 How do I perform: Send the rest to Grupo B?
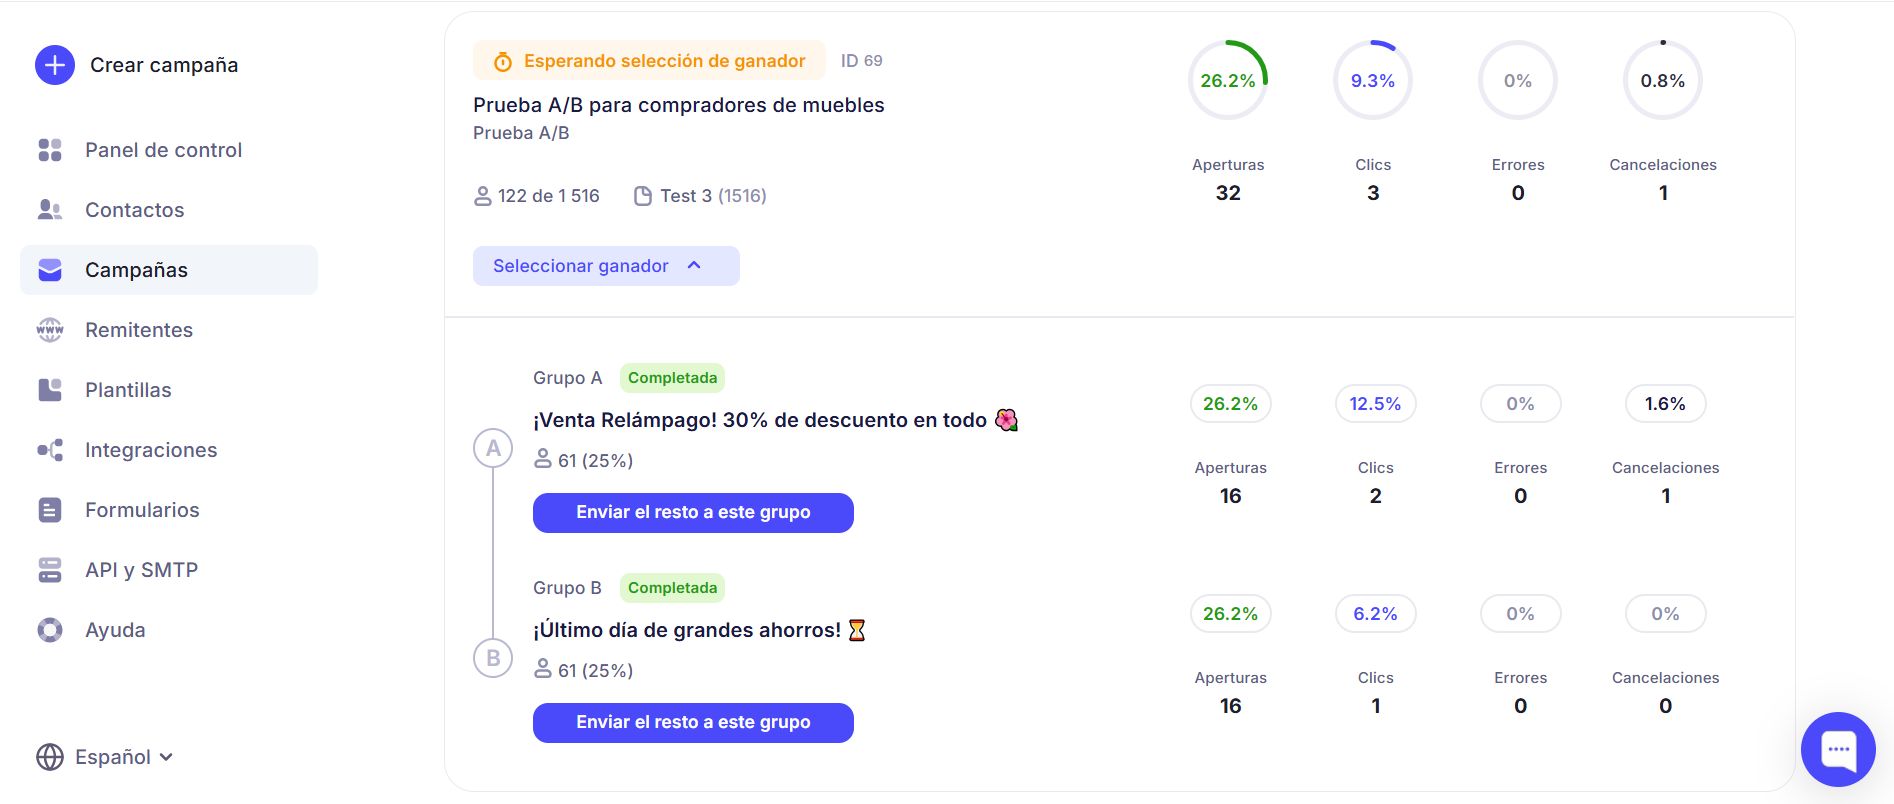click(x=693, y=723)
